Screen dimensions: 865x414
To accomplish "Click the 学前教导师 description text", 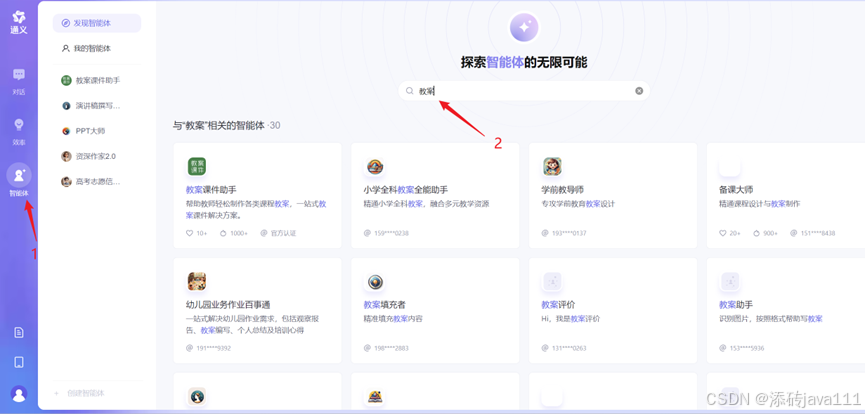I will [578, 204].
